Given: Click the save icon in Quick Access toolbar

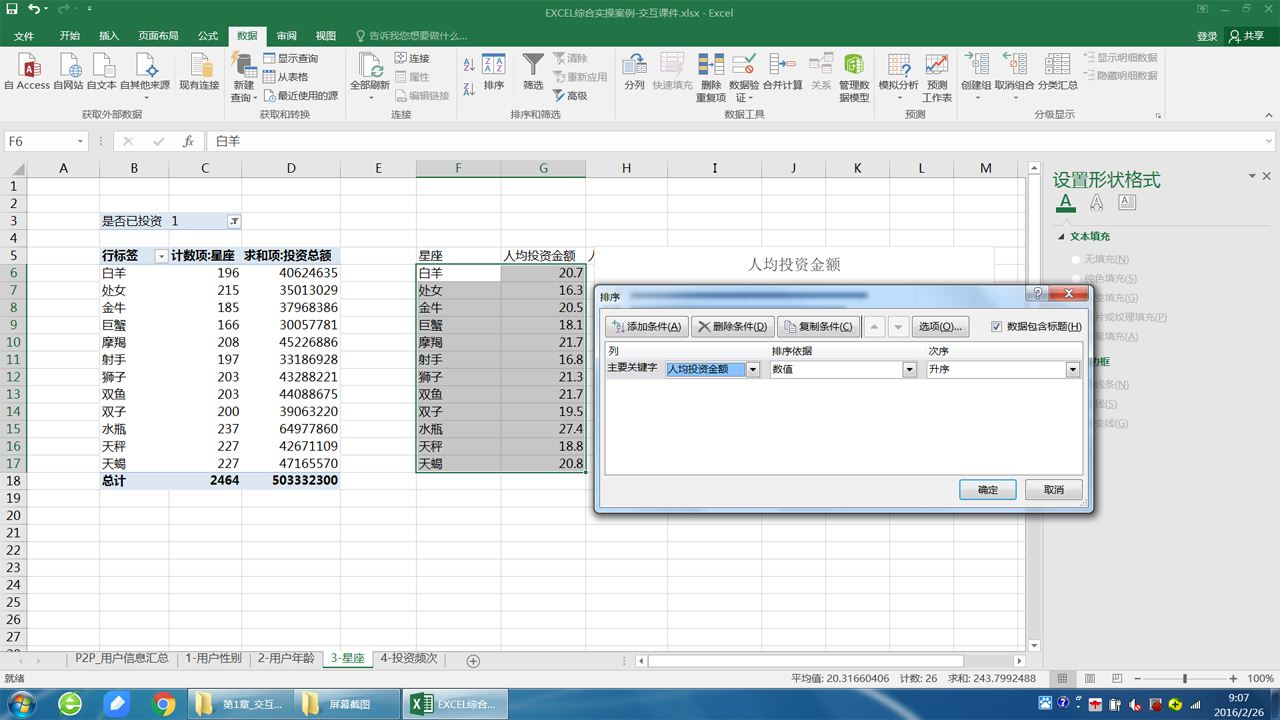Looking at the screenshot, I should pyautogui.click(x=11, y=10).
